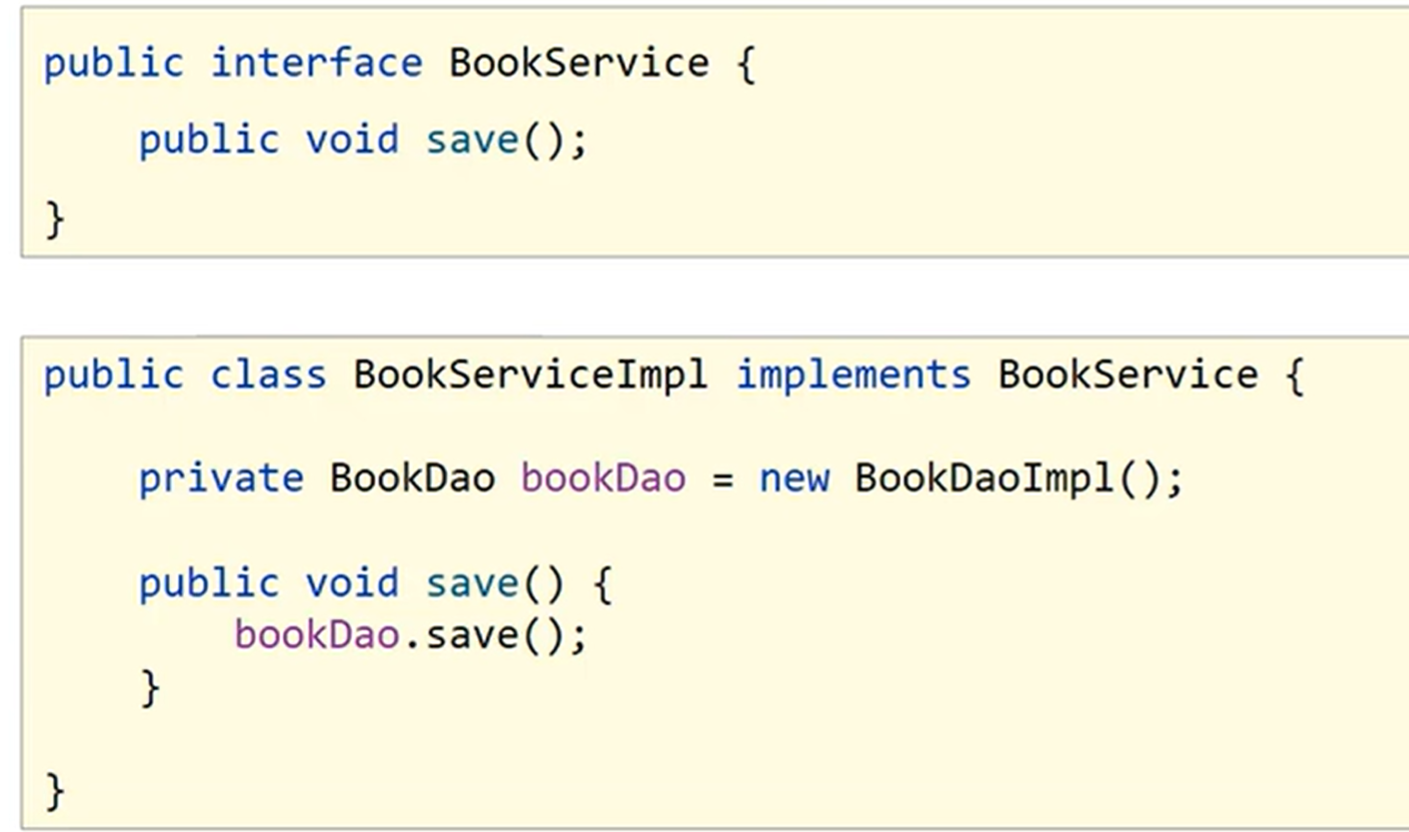Click bookDao in the bookDao.save() call

pyautogui.click(x=317, y=635)
